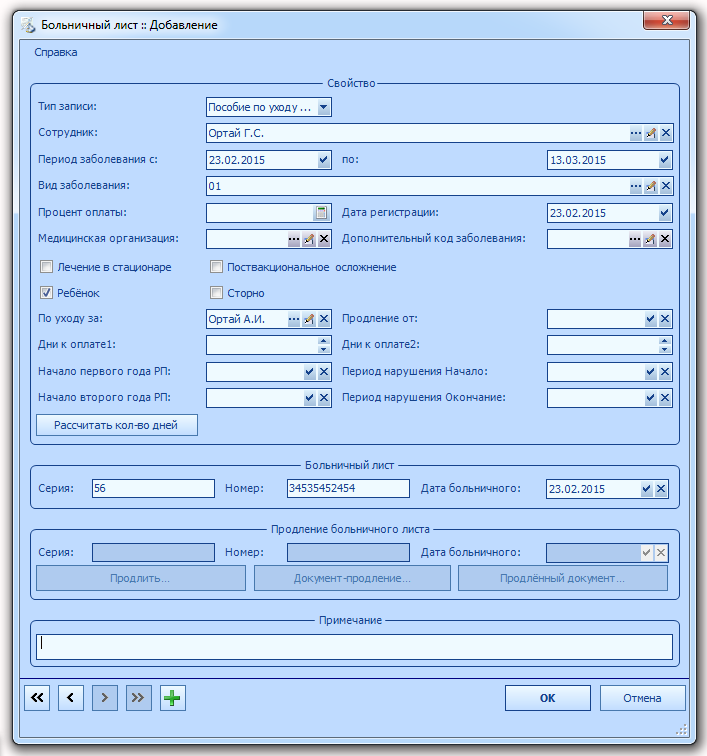Open the ellipsis lookup for Дополнительный код заболевания

635,239
